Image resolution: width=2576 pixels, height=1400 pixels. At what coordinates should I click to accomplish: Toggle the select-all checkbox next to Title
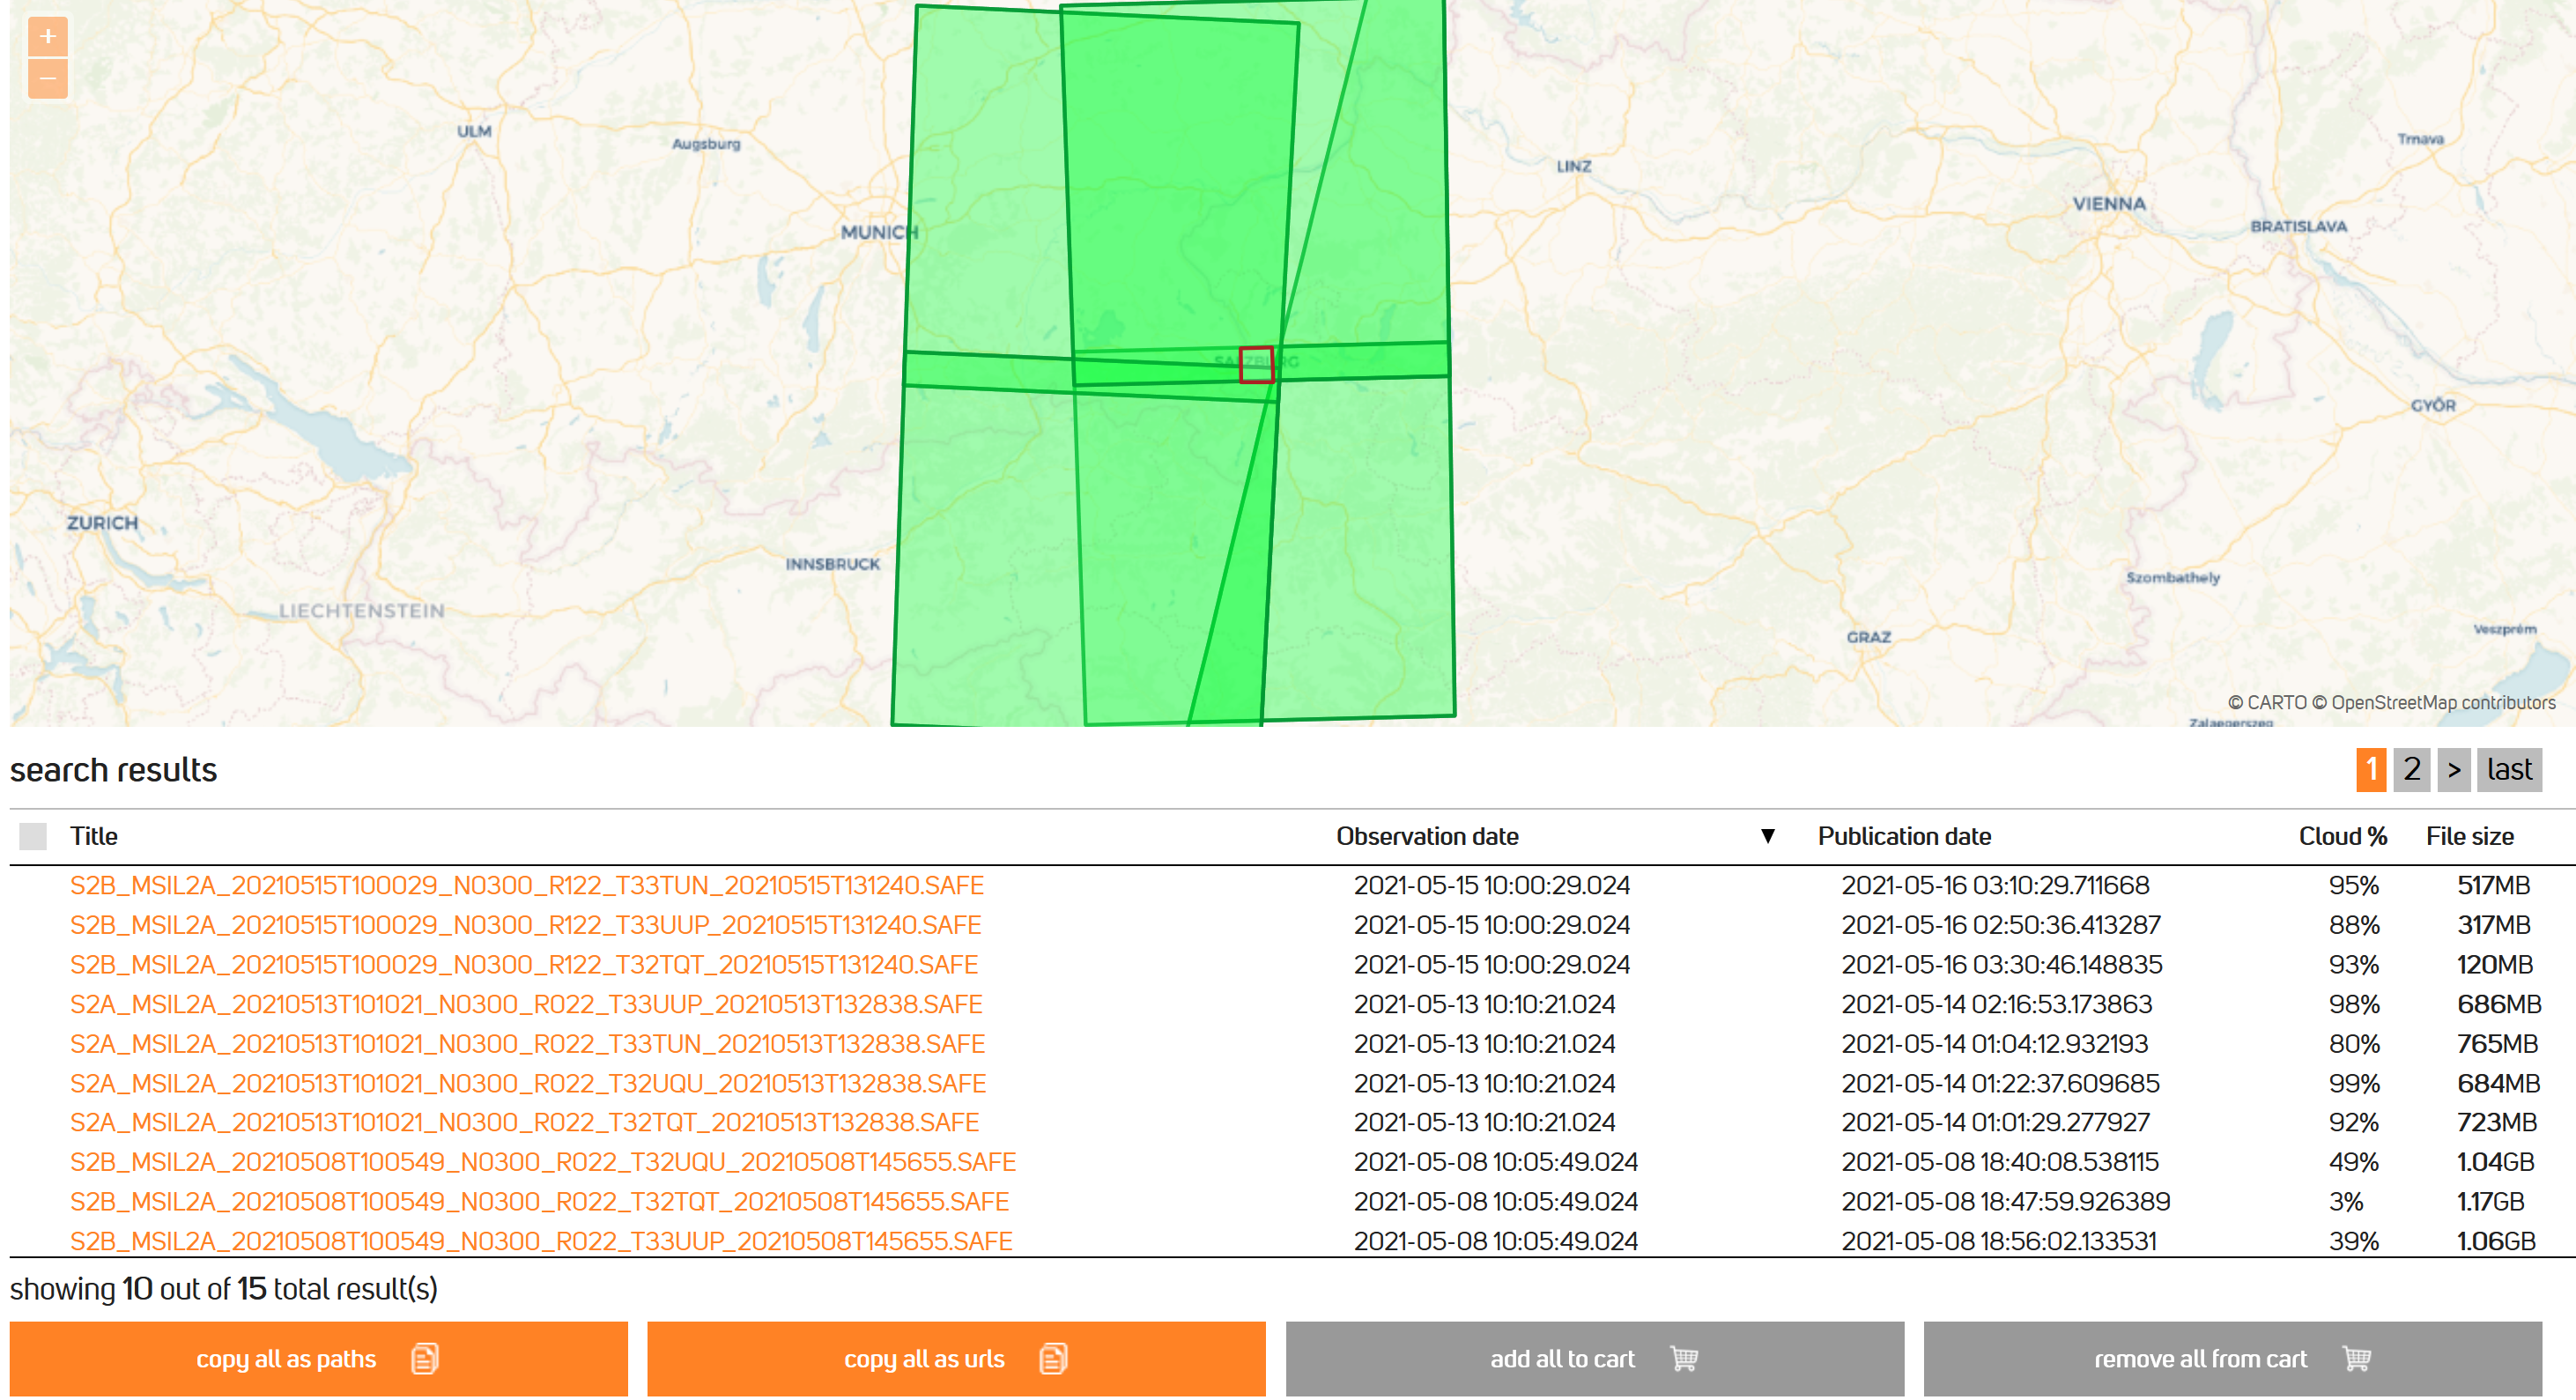33,836
